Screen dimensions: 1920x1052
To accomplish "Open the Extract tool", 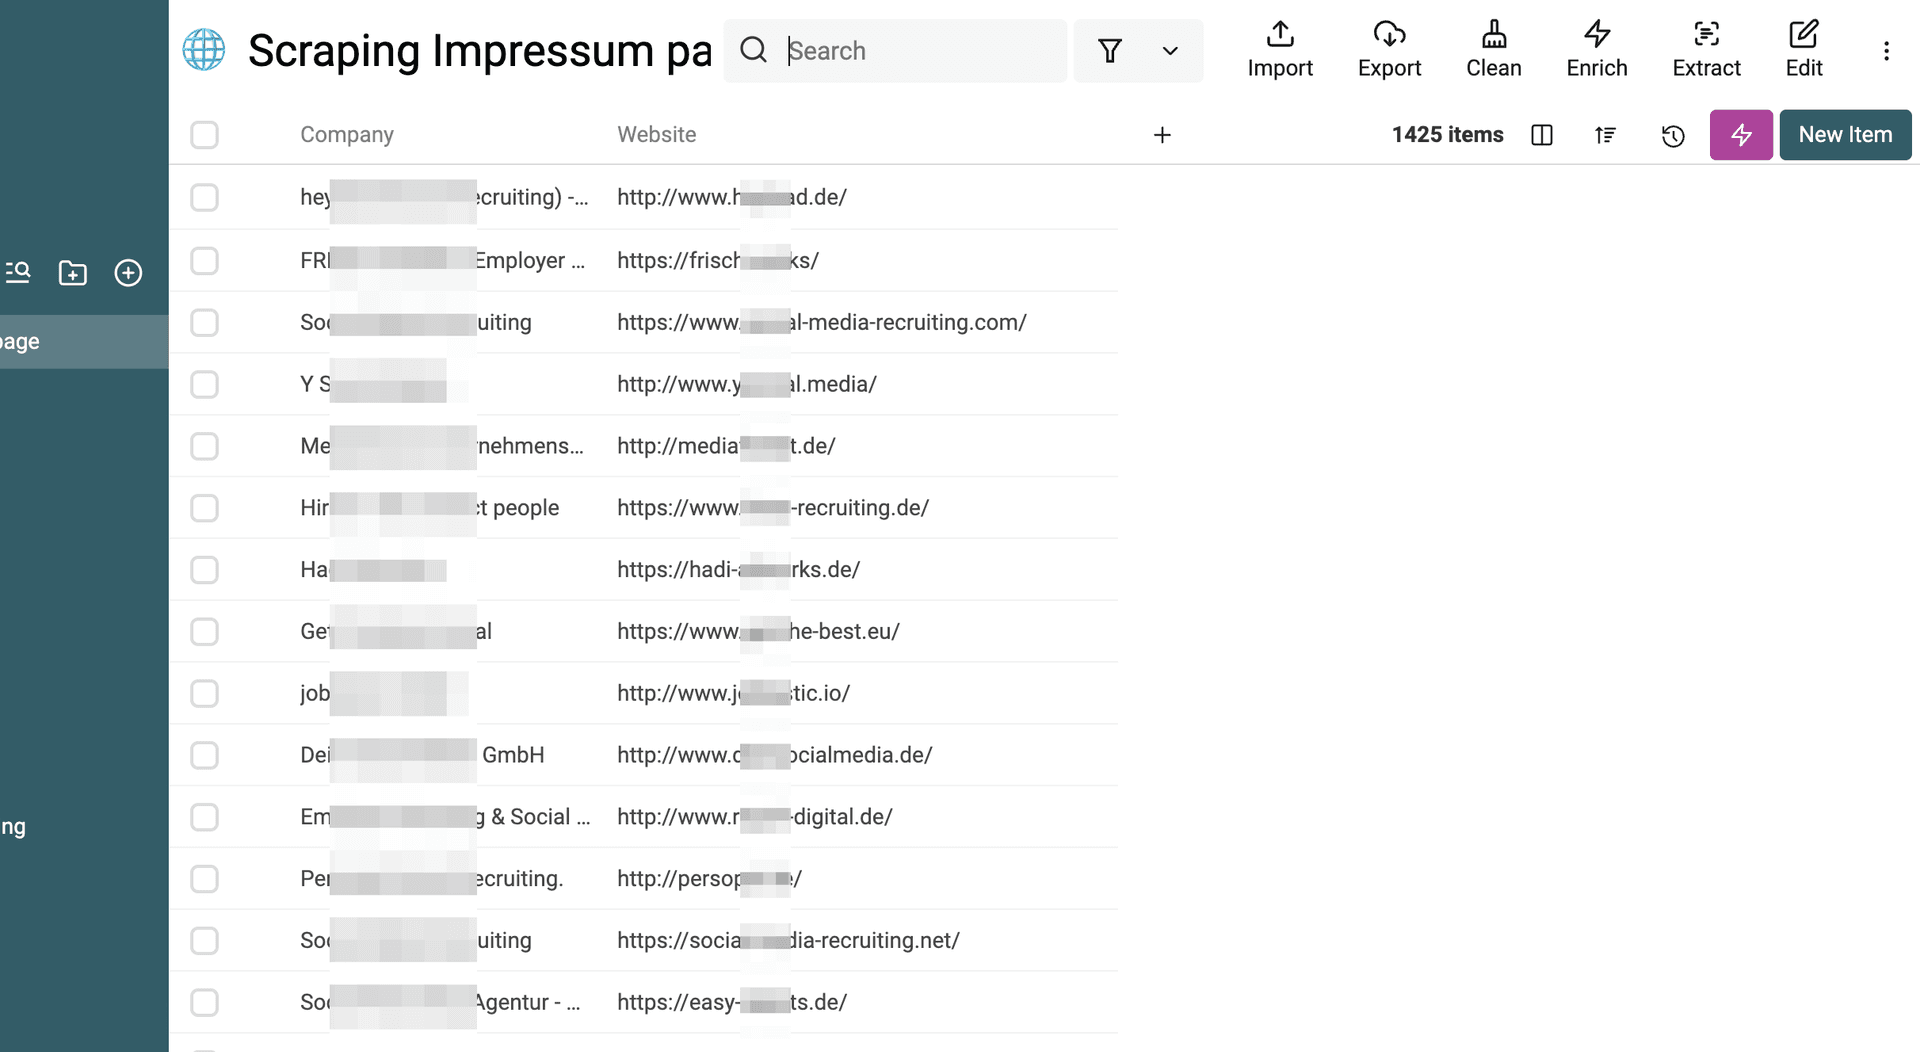I will click(1706, 48).
